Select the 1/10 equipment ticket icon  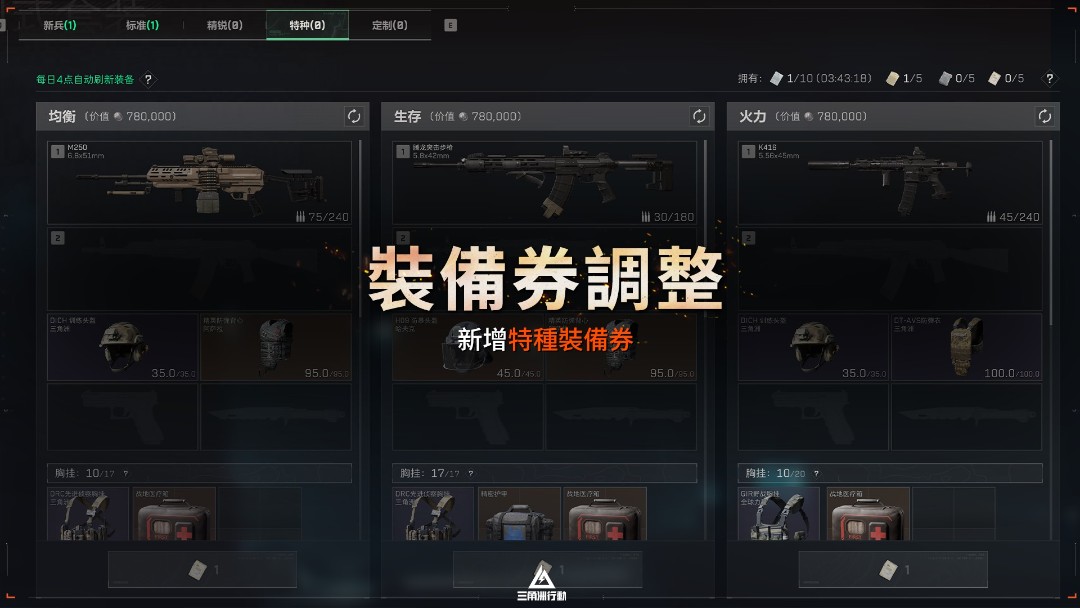pos(776,78)
